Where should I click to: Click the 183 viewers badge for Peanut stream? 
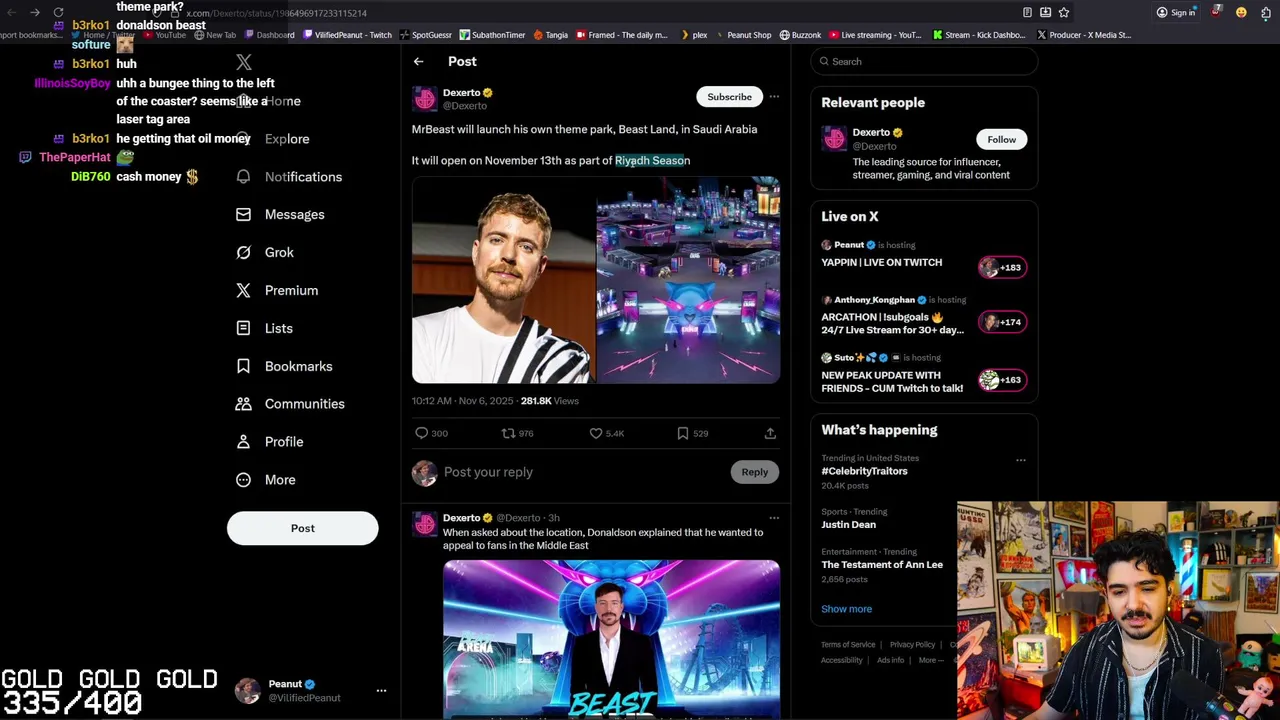[1001, 268]
